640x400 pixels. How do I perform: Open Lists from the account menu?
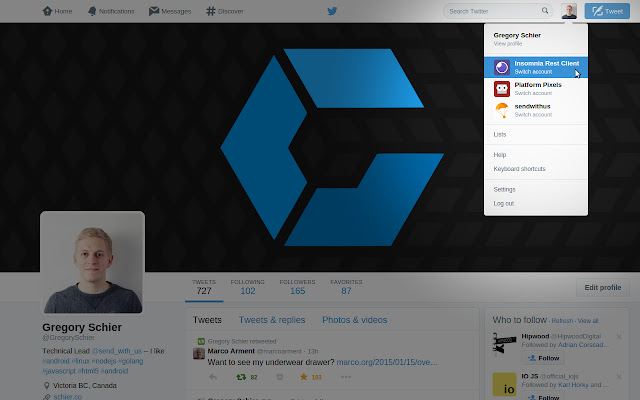click(x=500, y=134)
